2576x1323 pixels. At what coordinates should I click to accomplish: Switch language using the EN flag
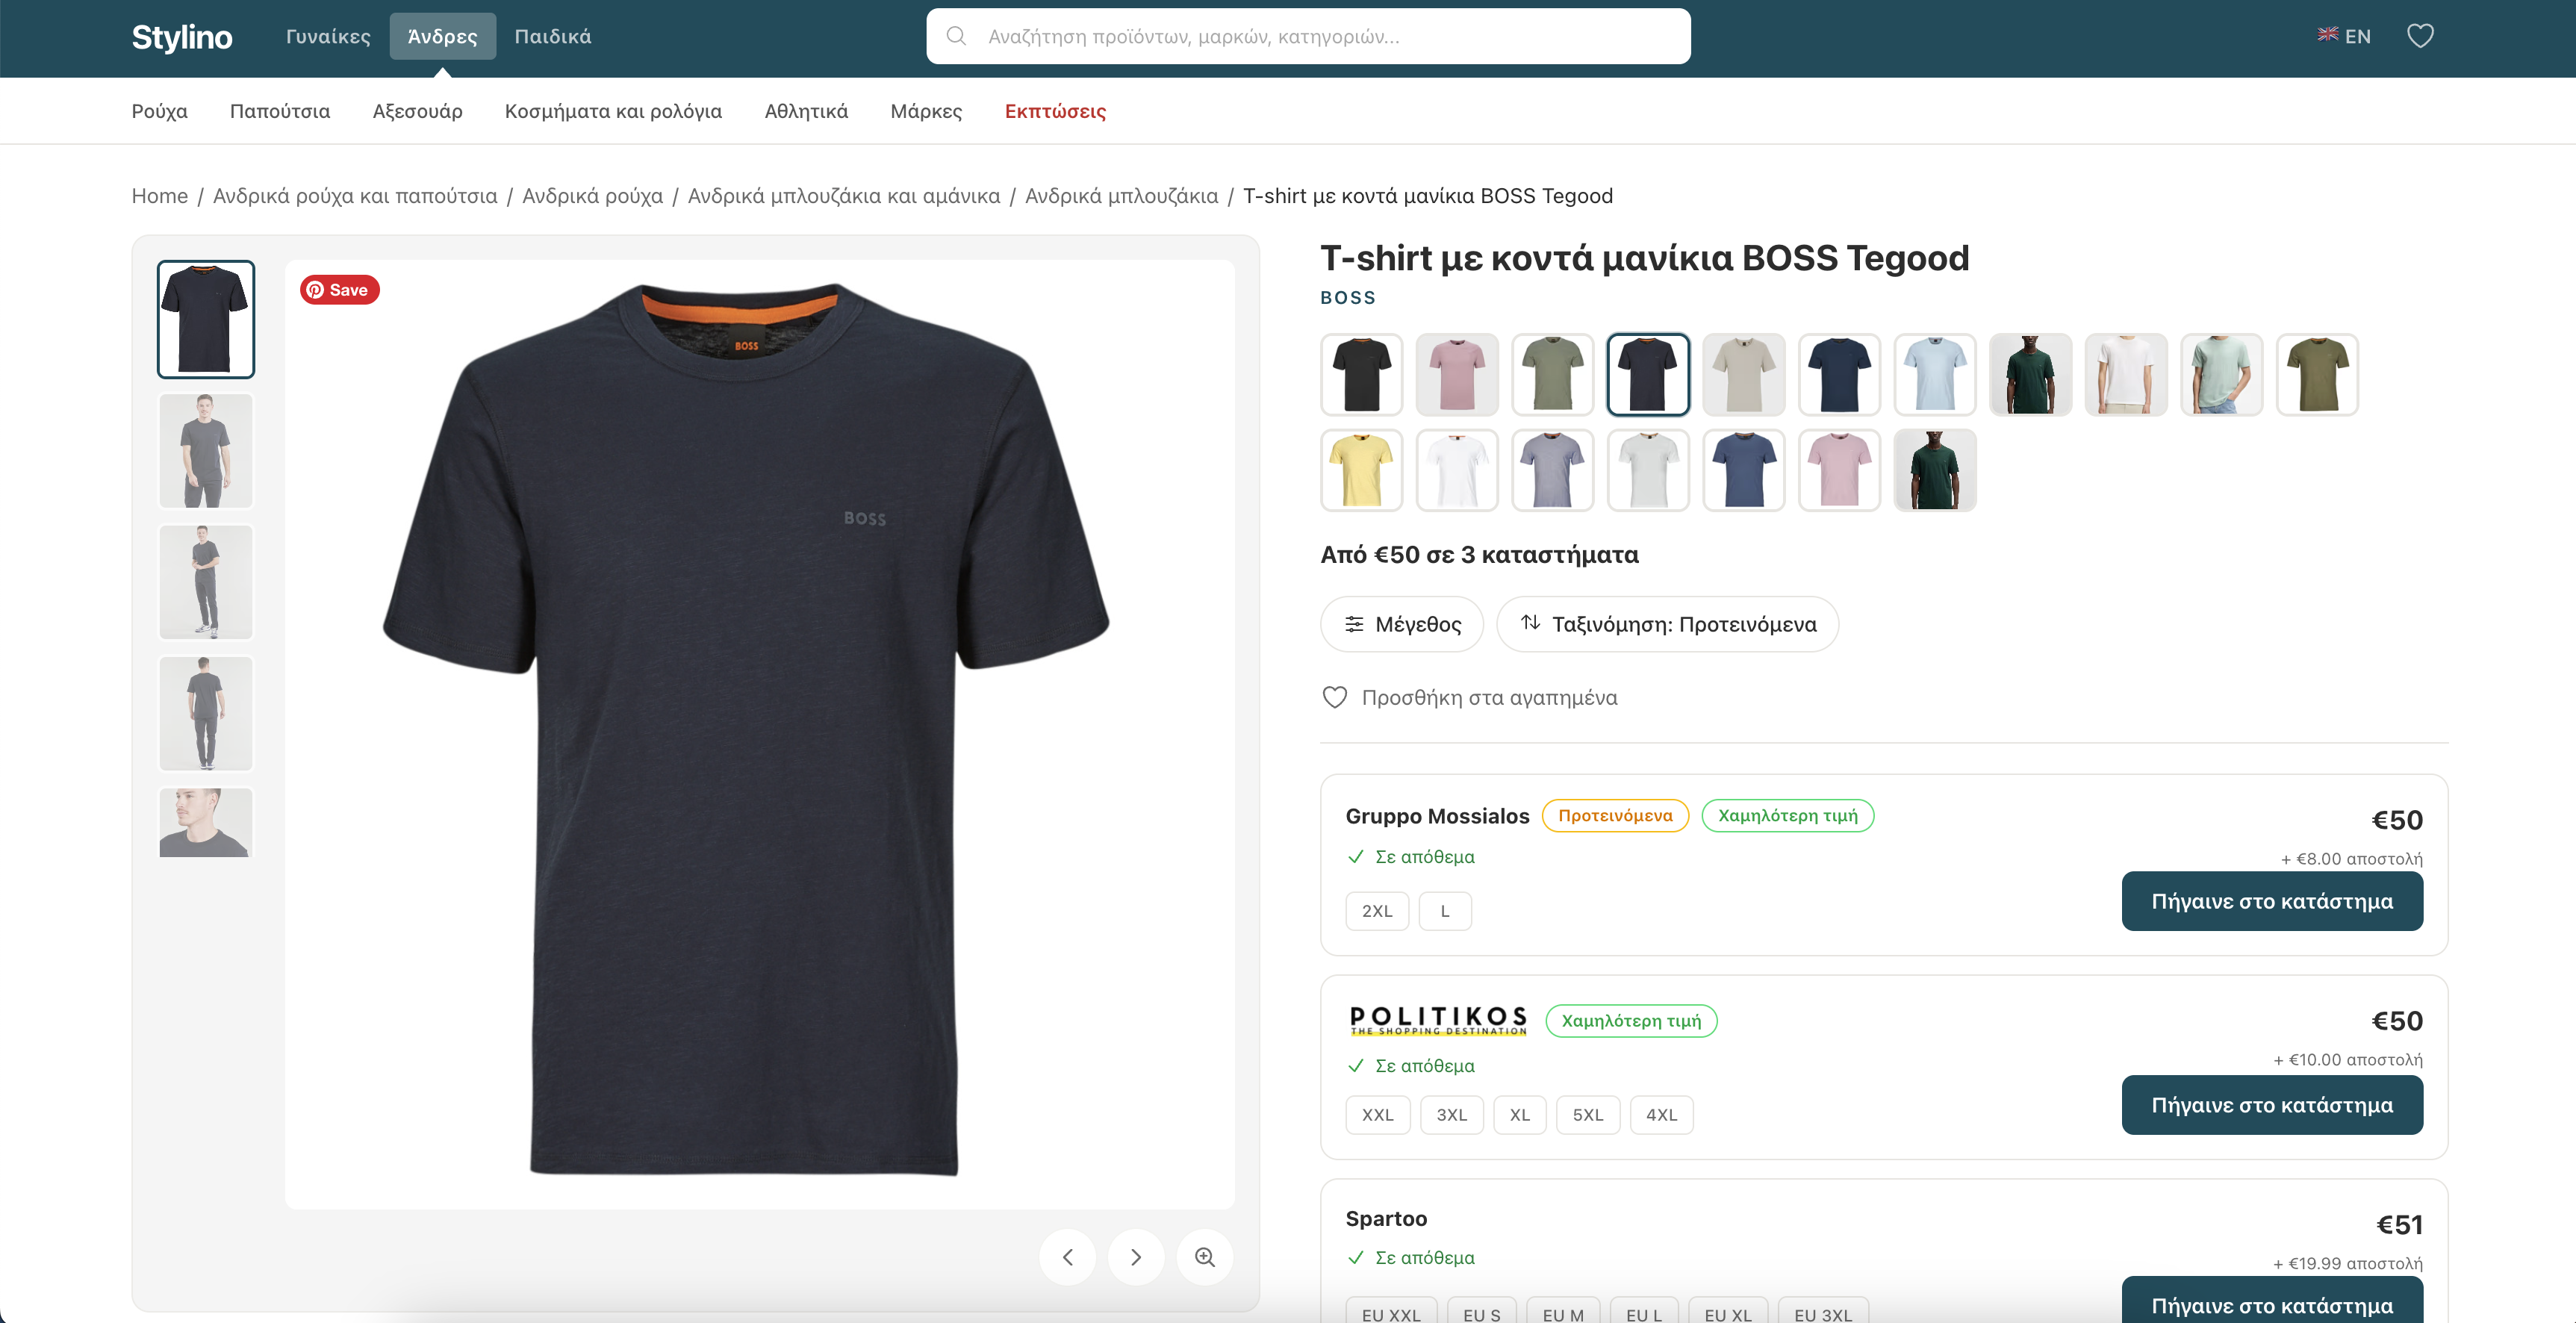pos(2344,36)
